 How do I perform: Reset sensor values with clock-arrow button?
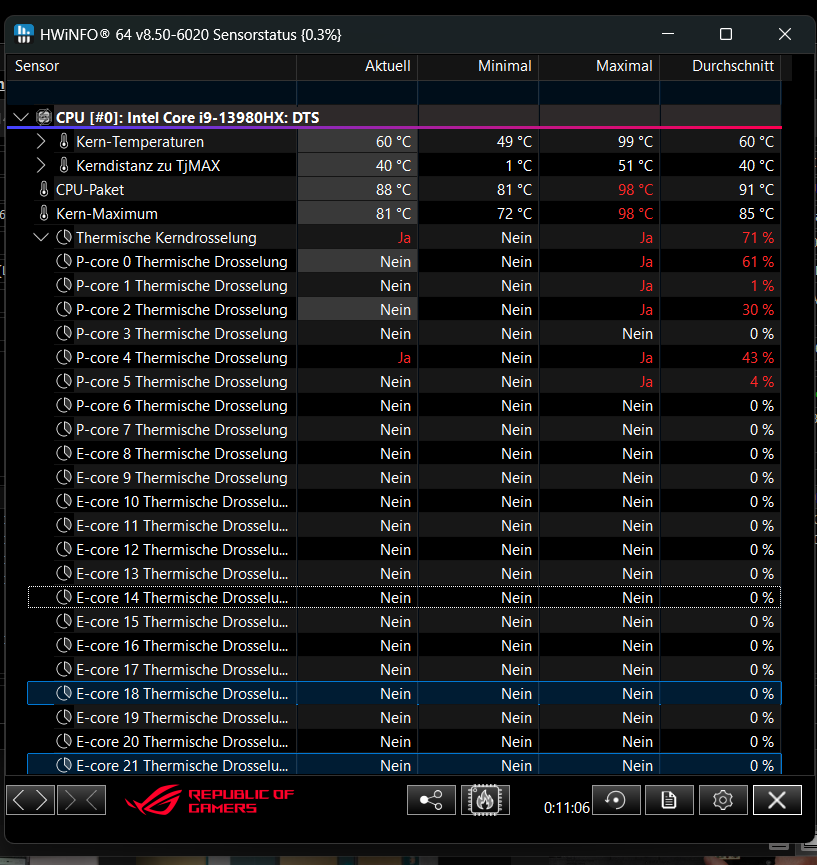(616, 800)
